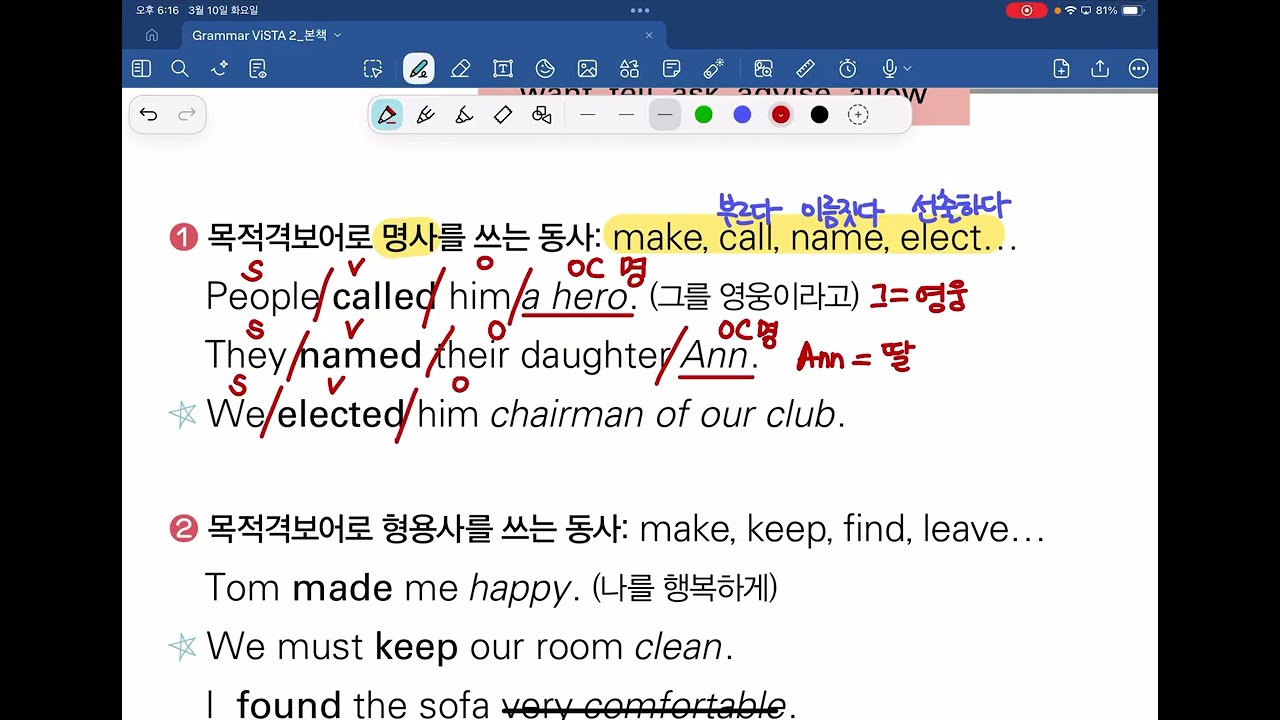Tap the italic word 'clean'
The width and height of the screenshot is (1280, 720).
[x=679, y=646]
